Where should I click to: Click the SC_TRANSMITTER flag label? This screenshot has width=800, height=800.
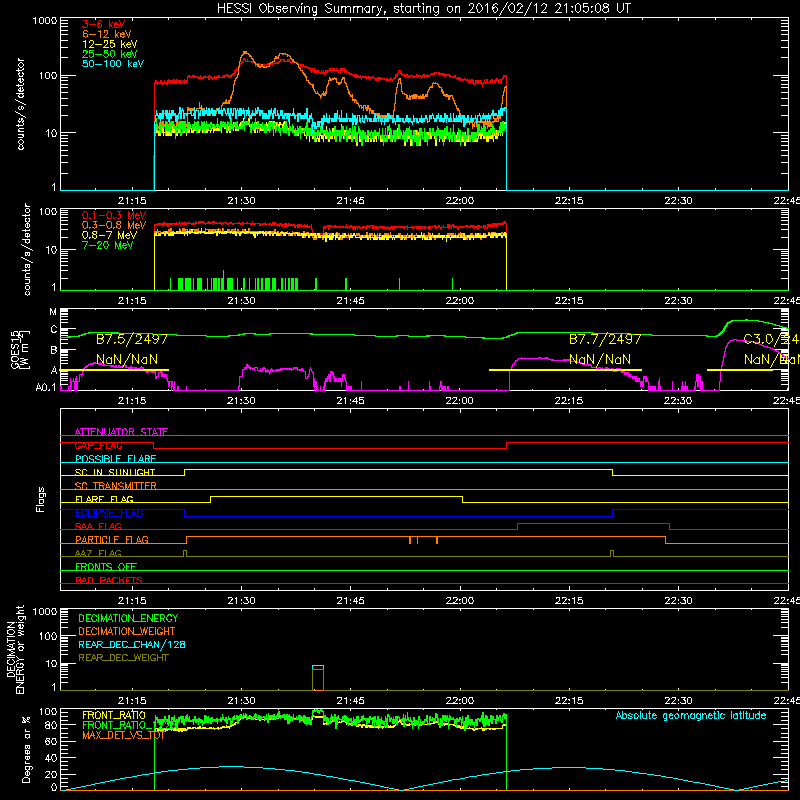pyautogui.click(x=116, y=486)
